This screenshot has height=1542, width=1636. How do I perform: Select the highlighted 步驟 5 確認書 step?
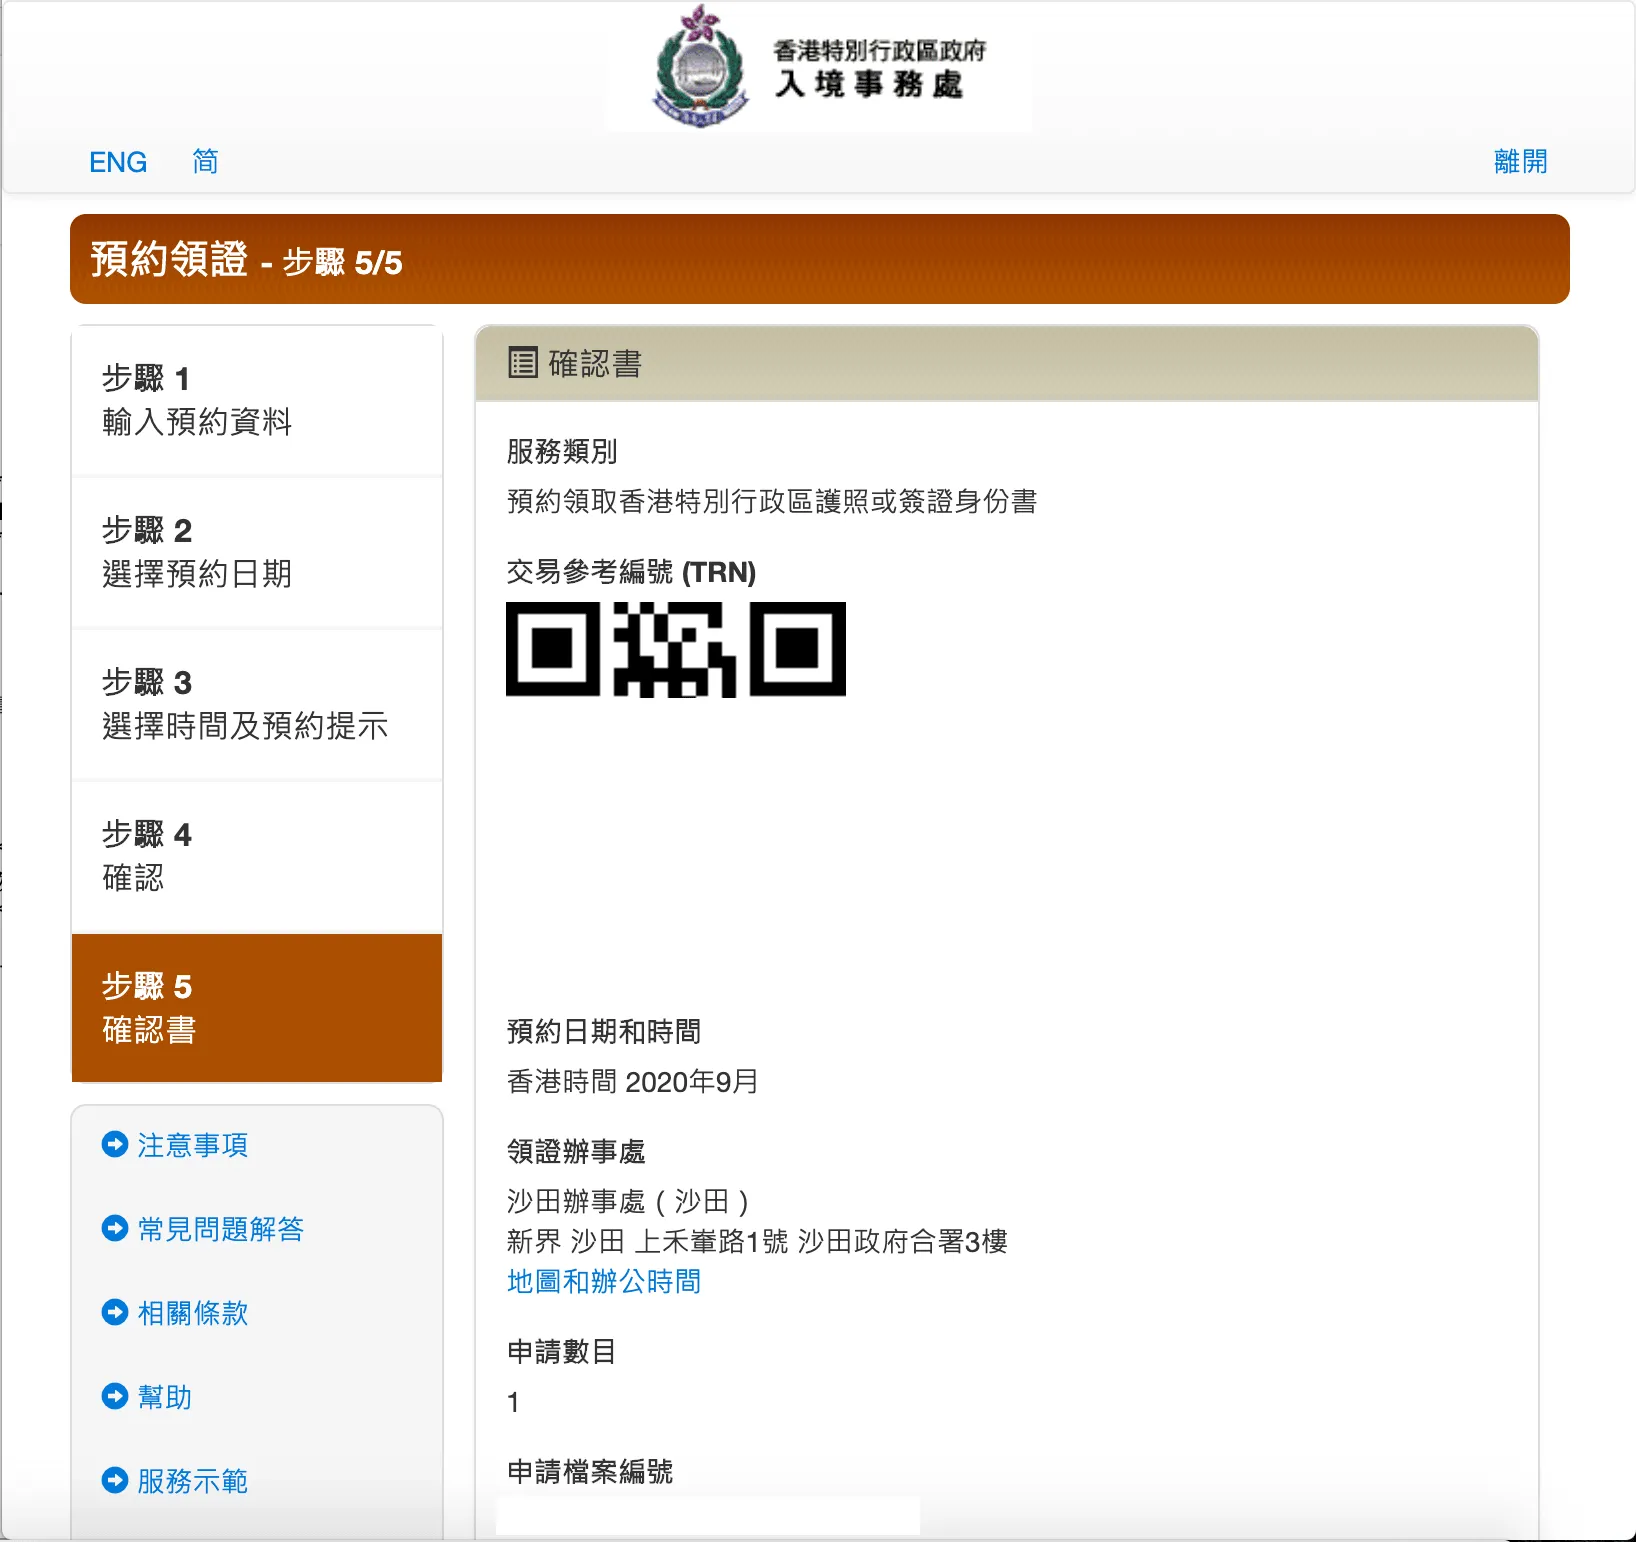point(257,1008)
